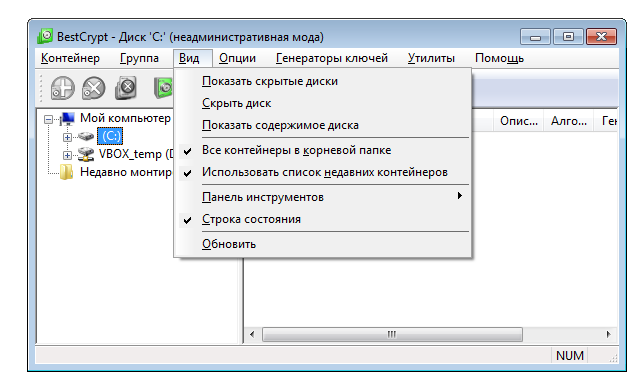Viewport: 638px width, 384px height.
Task: Click the 'Опис...' column header
Action: click(x=519, y=121)
